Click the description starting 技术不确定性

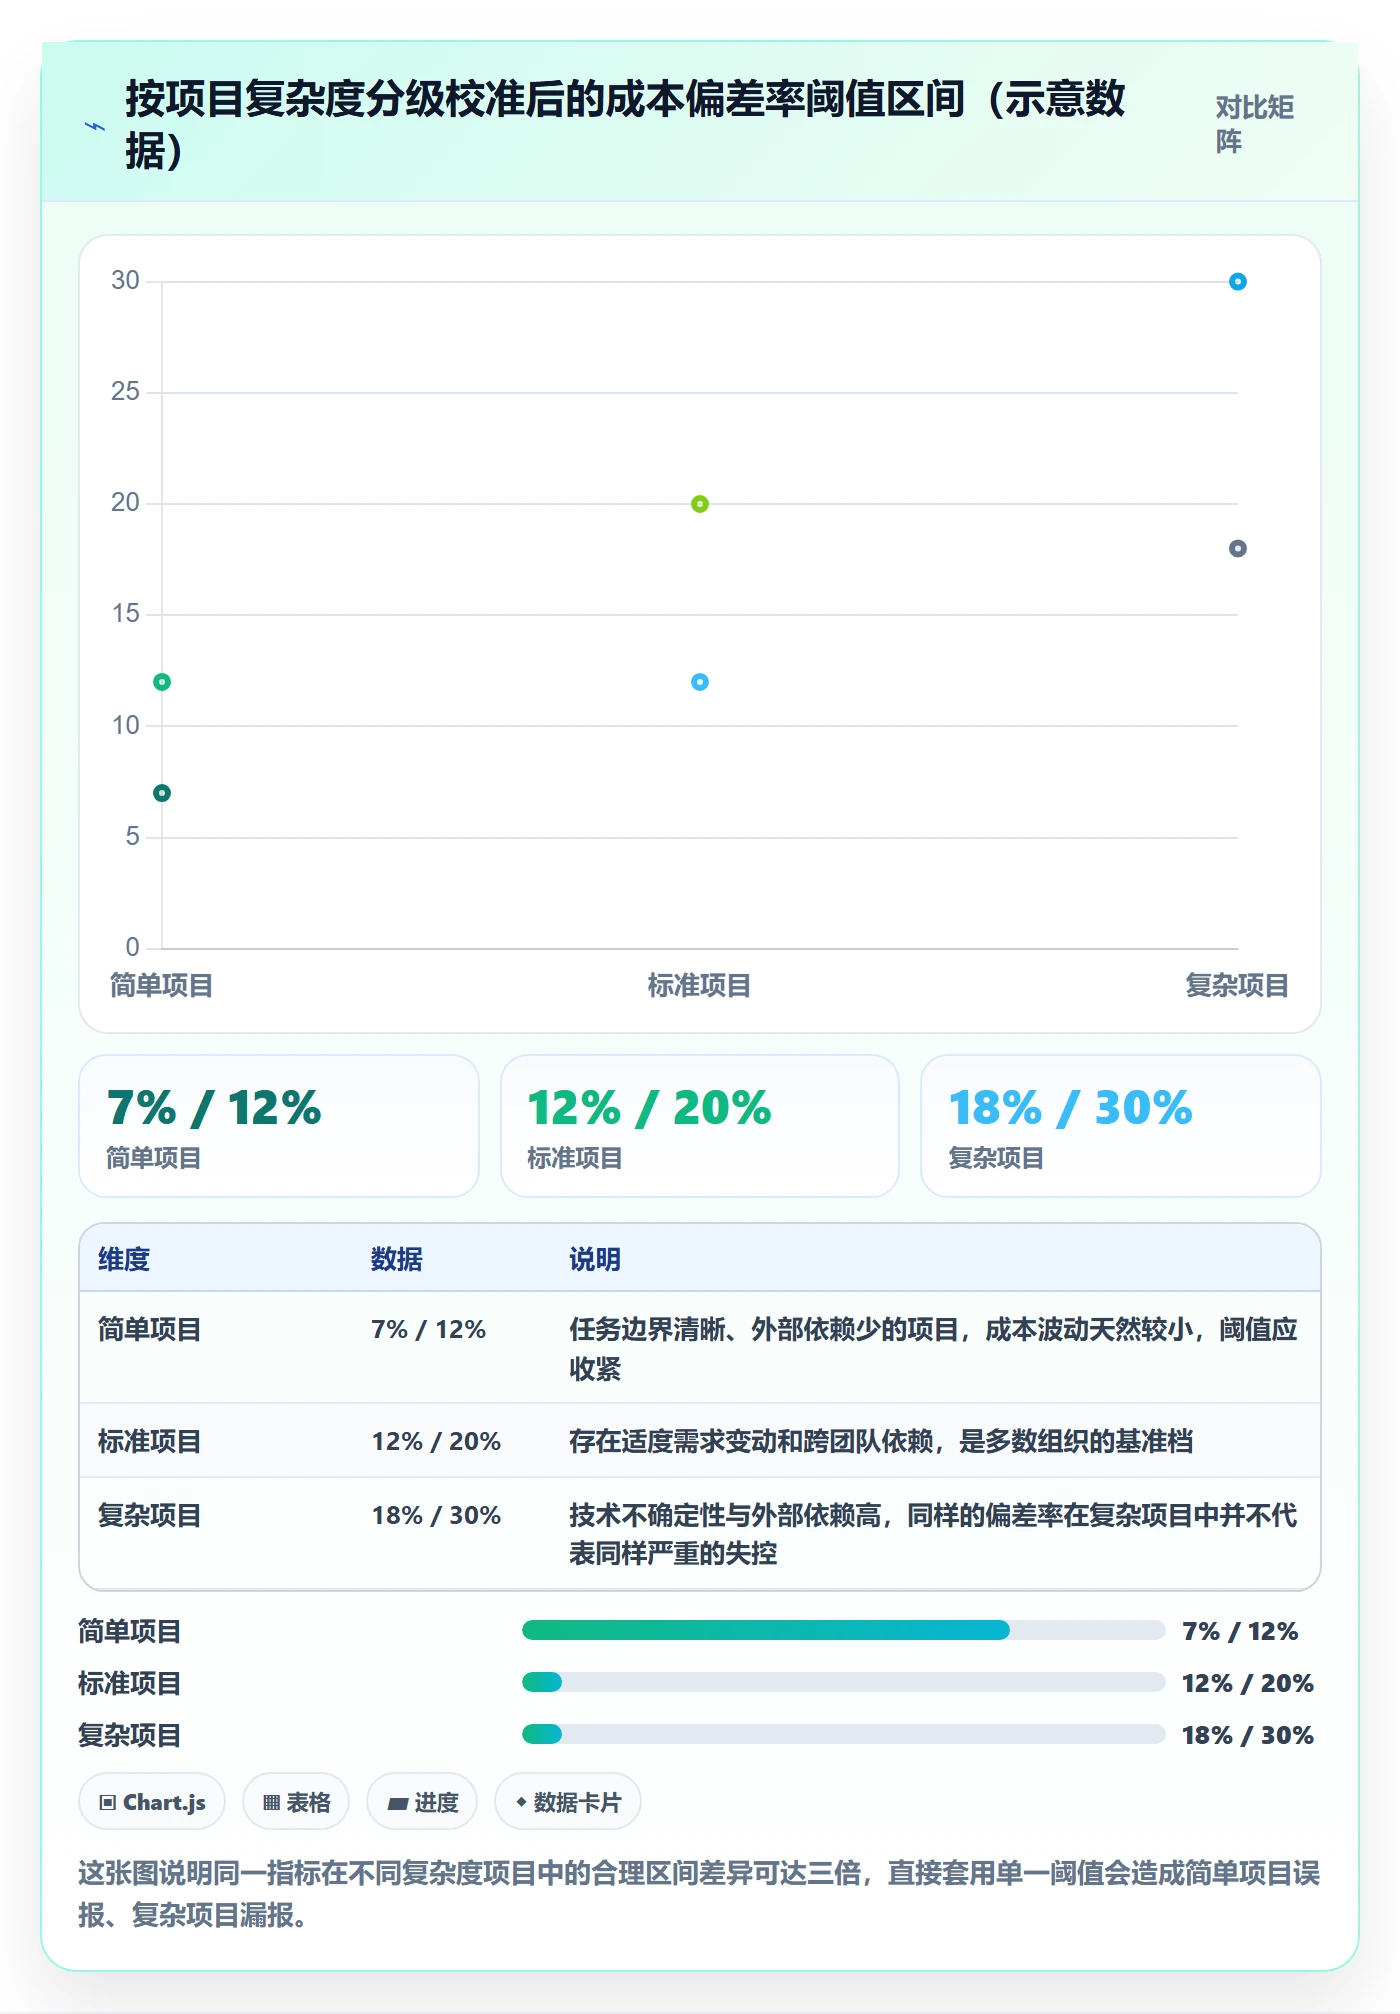(934, 1534)
